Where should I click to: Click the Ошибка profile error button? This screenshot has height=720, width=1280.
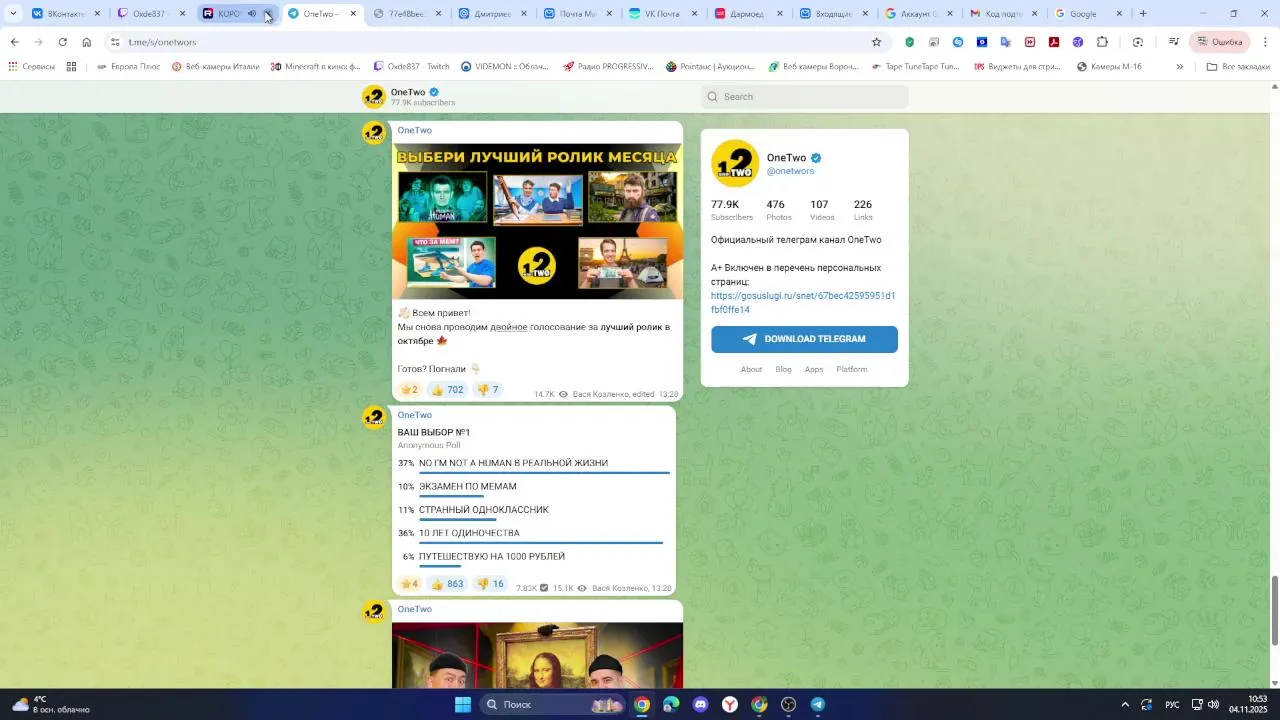(1219, 42)
